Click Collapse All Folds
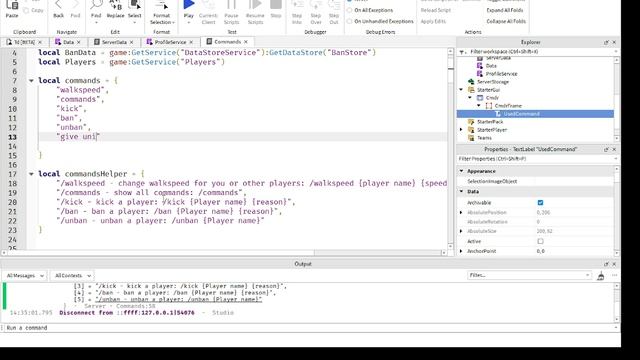 [x=506, y=21]
